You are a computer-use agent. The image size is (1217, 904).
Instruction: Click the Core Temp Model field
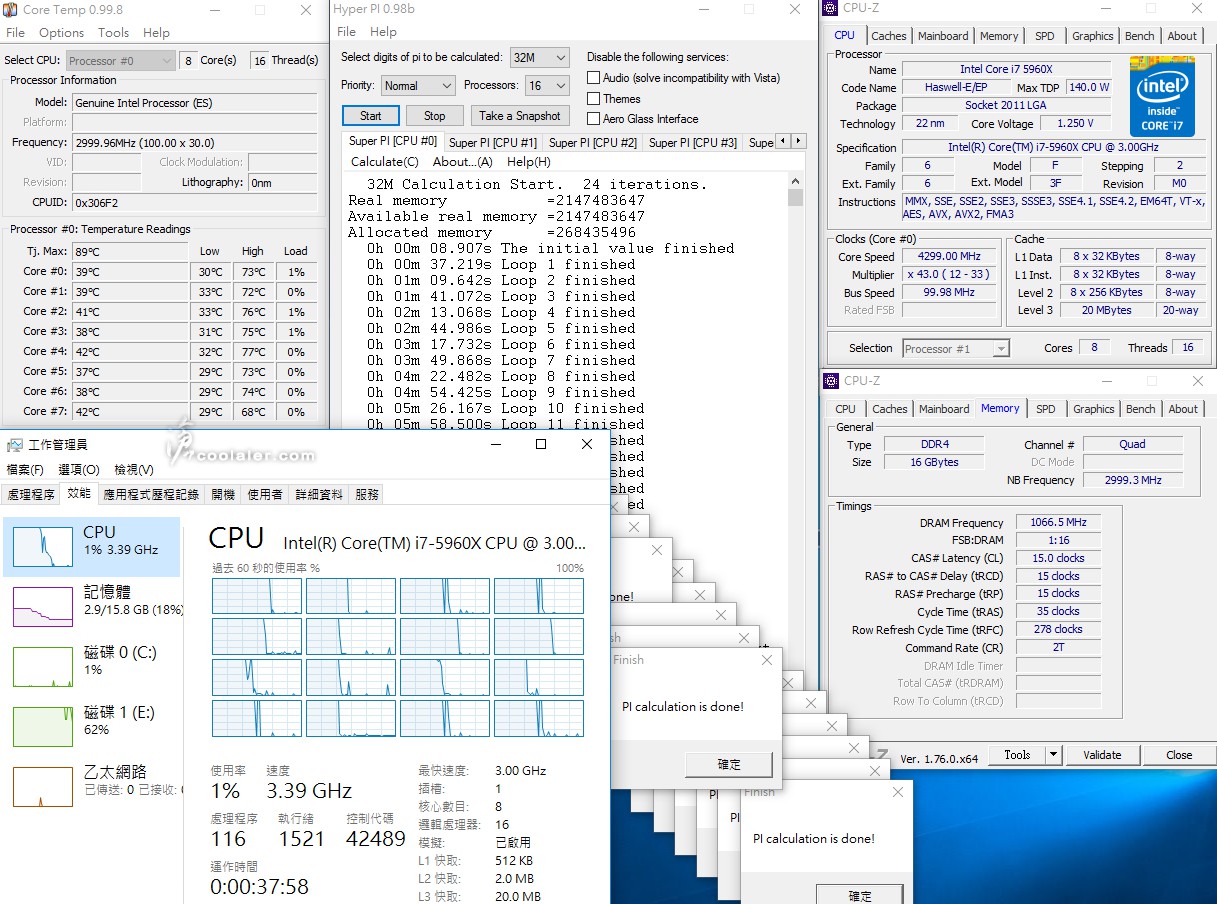(x=194, y=102)
